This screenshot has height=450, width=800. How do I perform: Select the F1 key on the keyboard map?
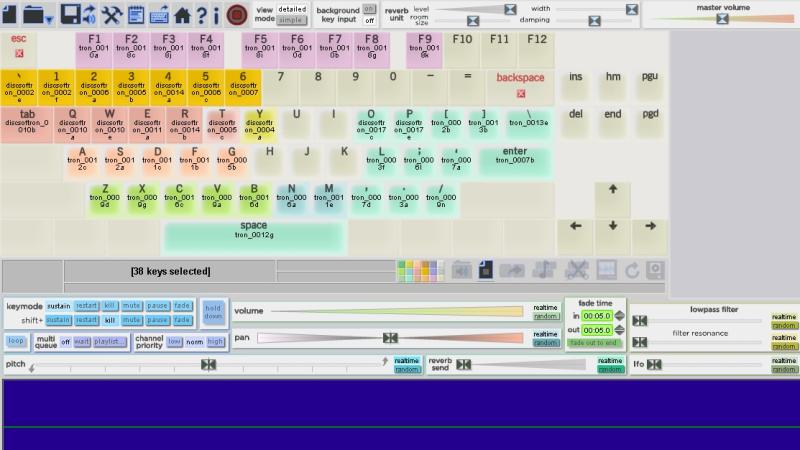coord(94,51)
